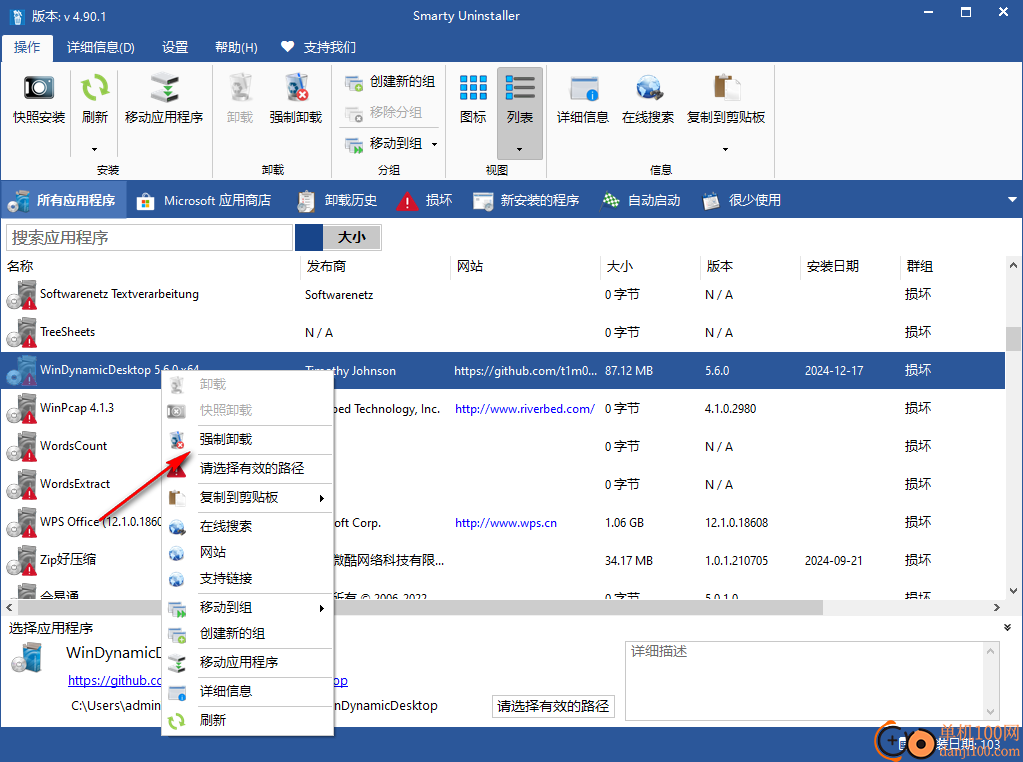Image resolution: width=1023 pixels, height=762 pixels.
Task: Click the 支持我们 heart item
Action: (x=318, y=47)
